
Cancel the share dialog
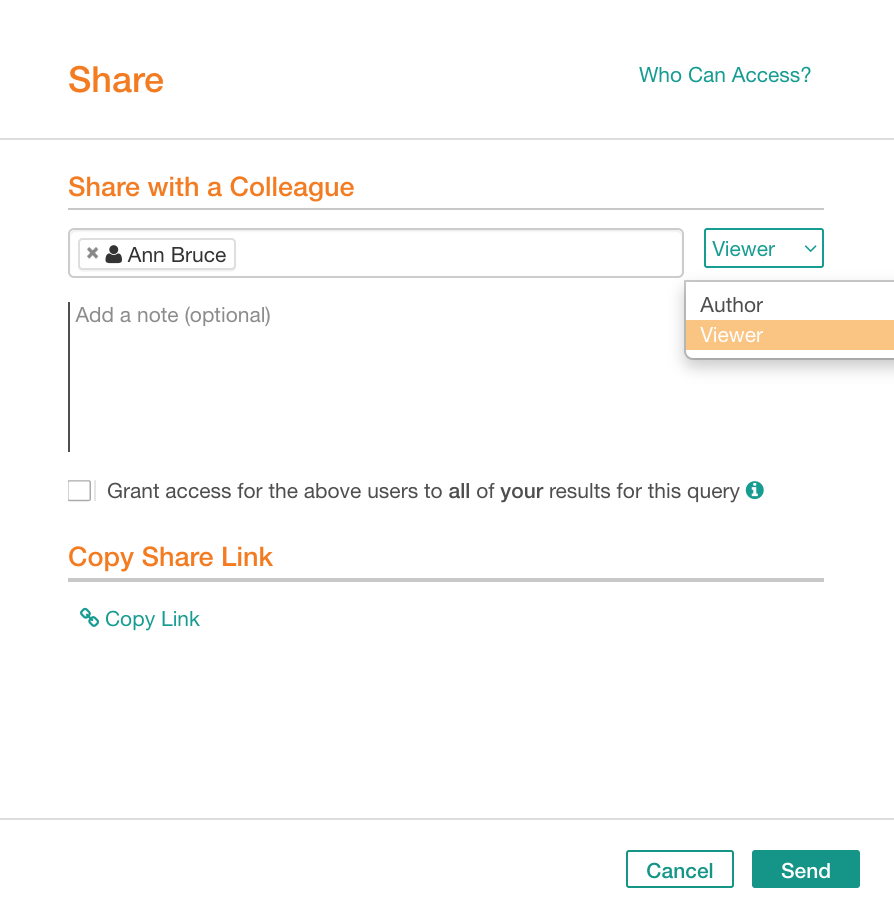(680, 869)
